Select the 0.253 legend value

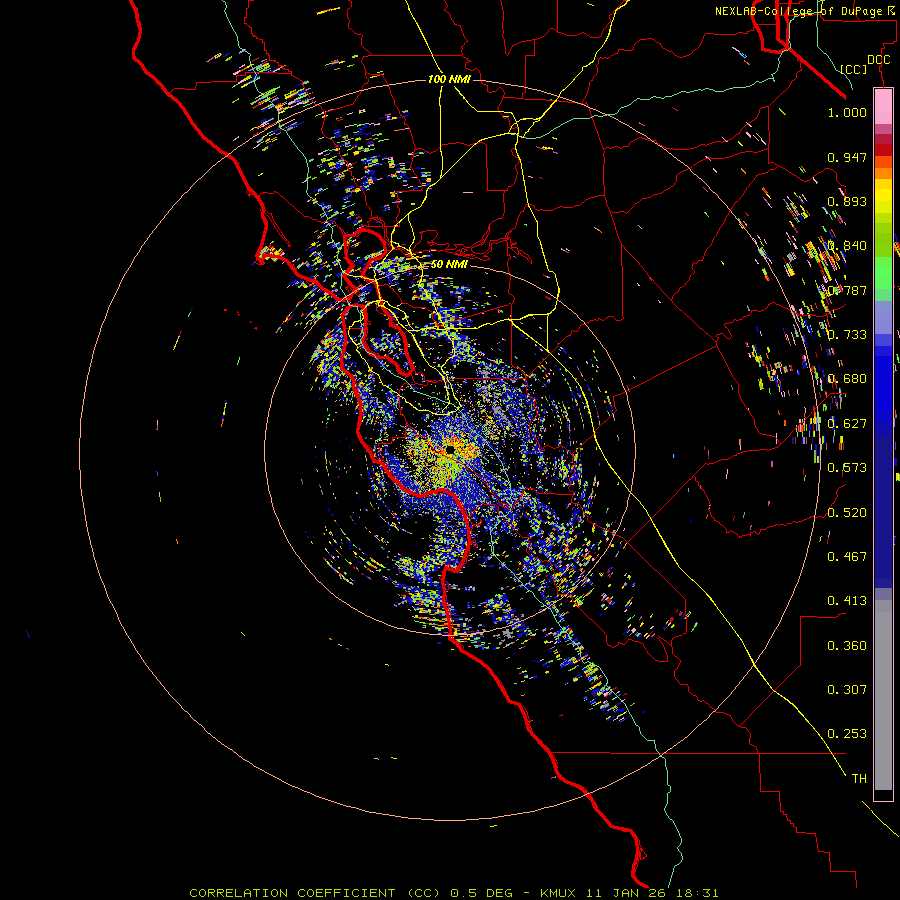tap(847, 734)
